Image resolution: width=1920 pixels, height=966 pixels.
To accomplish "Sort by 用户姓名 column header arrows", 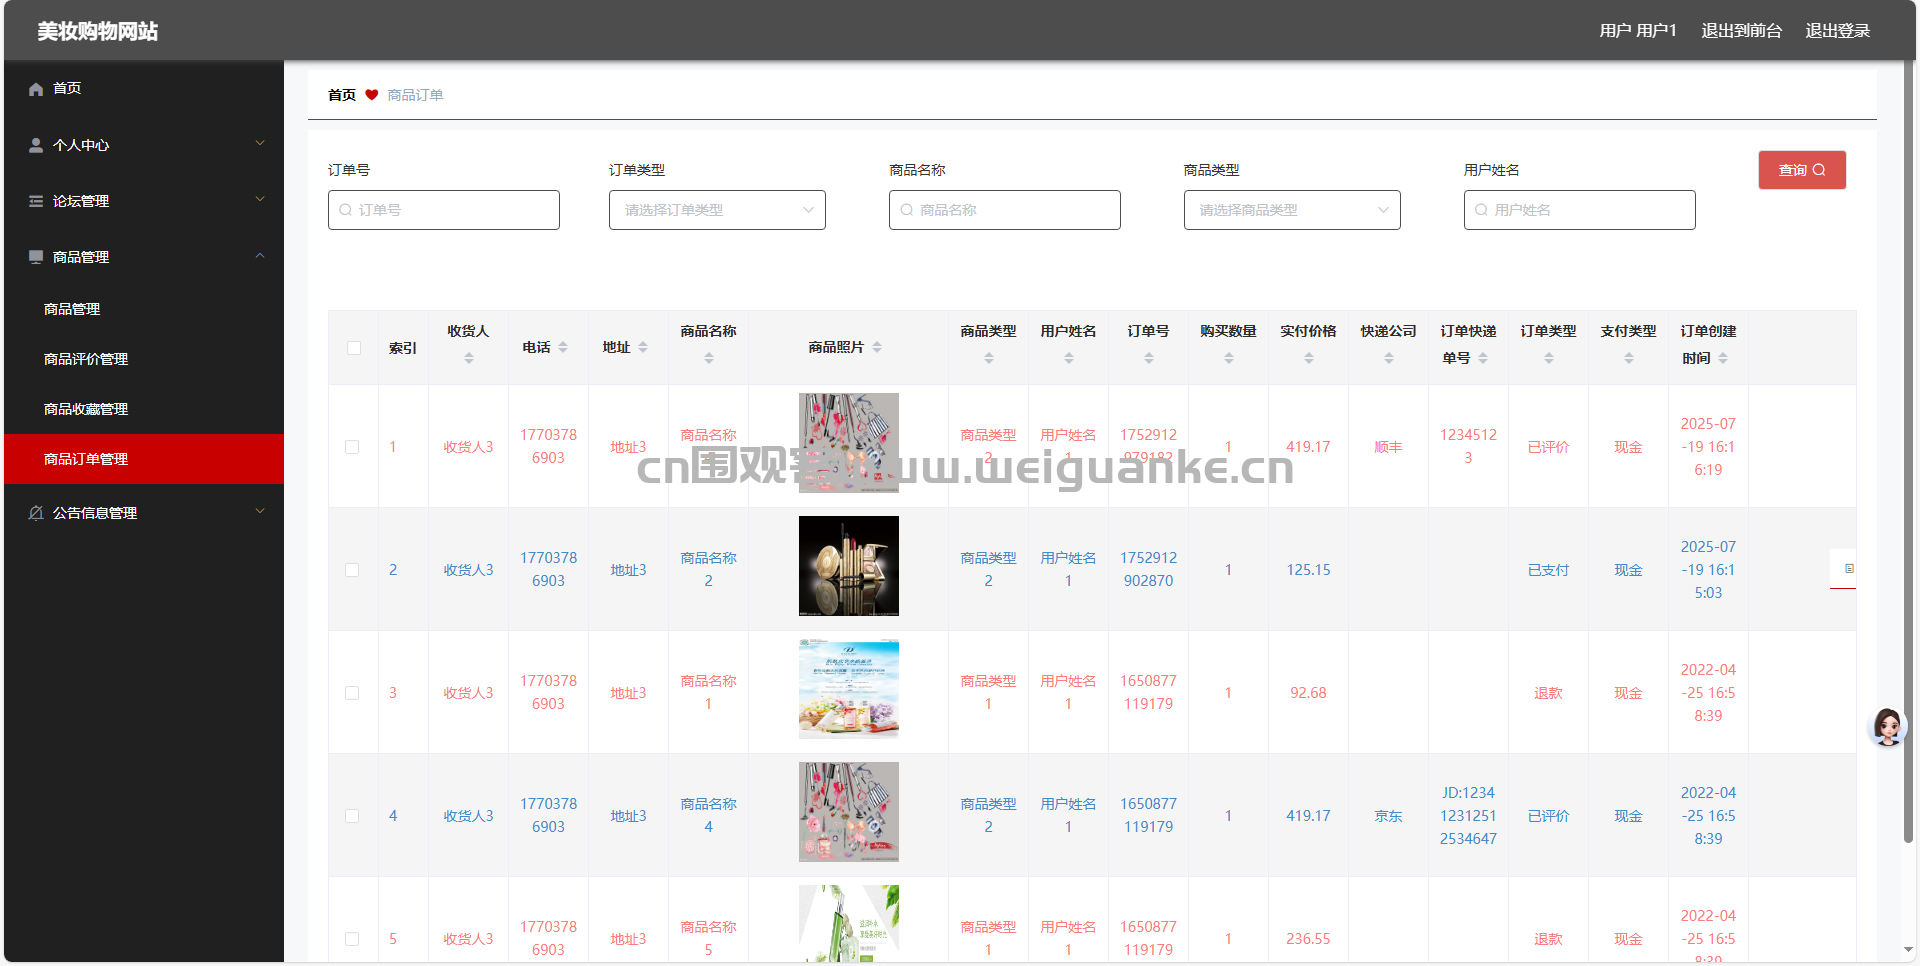I will point(1069,358).
